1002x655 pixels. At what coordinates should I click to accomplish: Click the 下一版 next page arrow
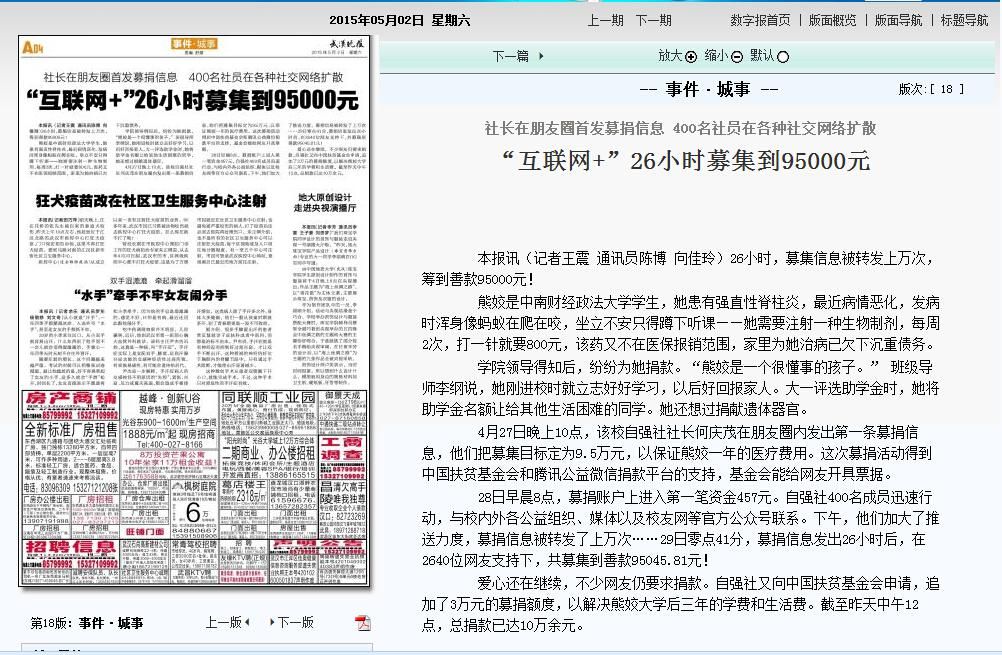click(x=271, y=623)
